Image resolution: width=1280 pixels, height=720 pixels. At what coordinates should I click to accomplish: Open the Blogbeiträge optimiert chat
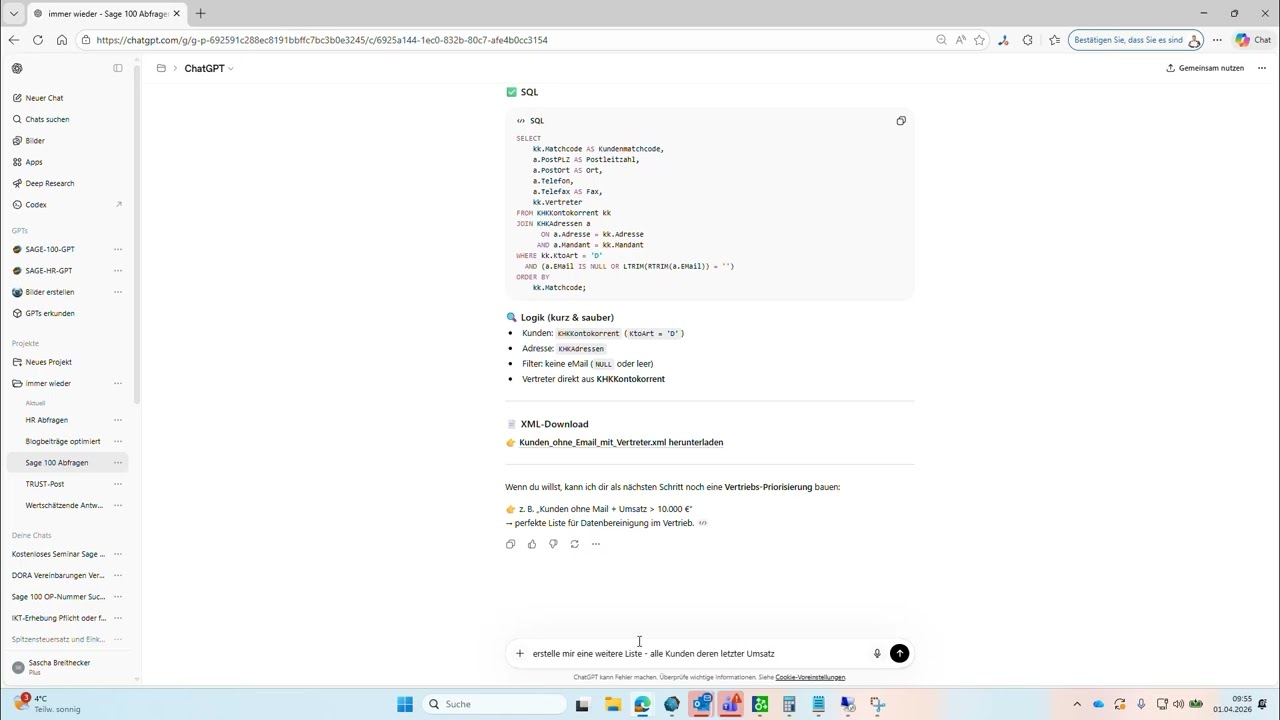[x=63, y=441]
